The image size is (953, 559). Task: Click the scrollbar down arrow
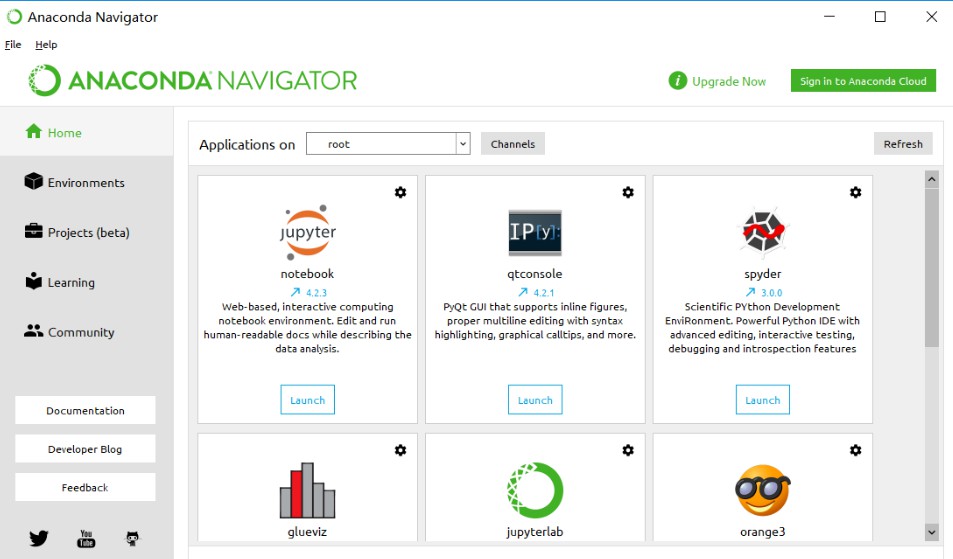pyautogui.click(x=931, y=532)
